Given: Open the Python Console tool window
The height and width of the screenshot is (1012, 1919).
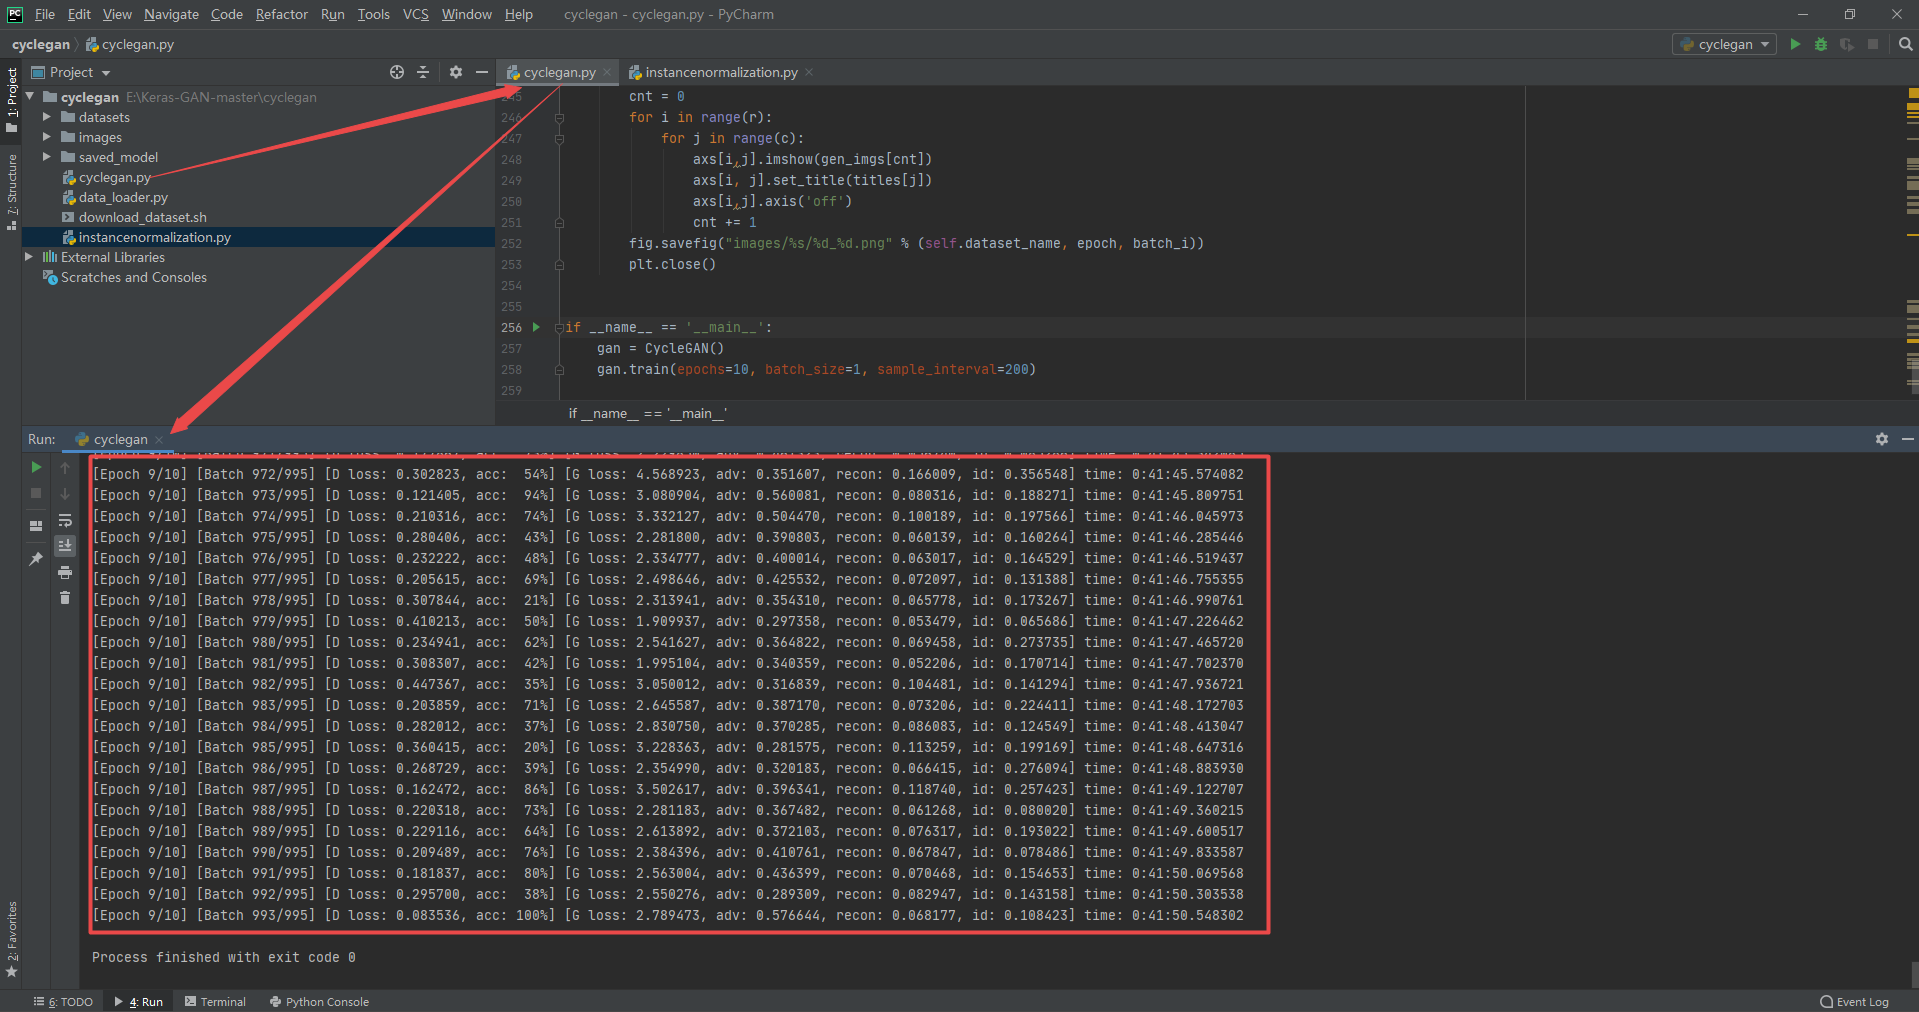Looking at the screenshot, I should pyautogui.click(x=319, y=1001).
